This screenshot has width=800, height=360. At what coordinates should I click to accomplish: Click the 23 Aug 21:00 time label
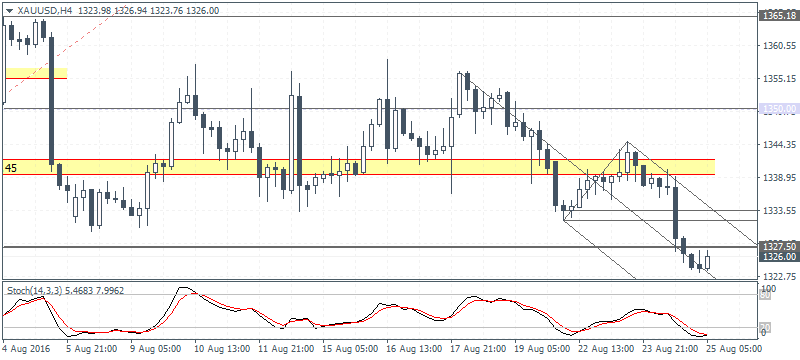(669, 350)
